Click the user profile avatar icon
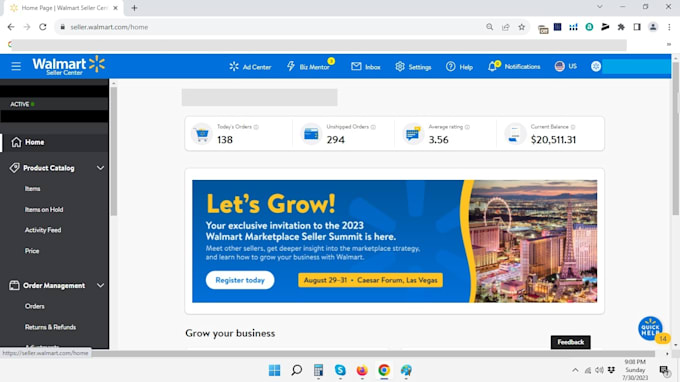 596,66
